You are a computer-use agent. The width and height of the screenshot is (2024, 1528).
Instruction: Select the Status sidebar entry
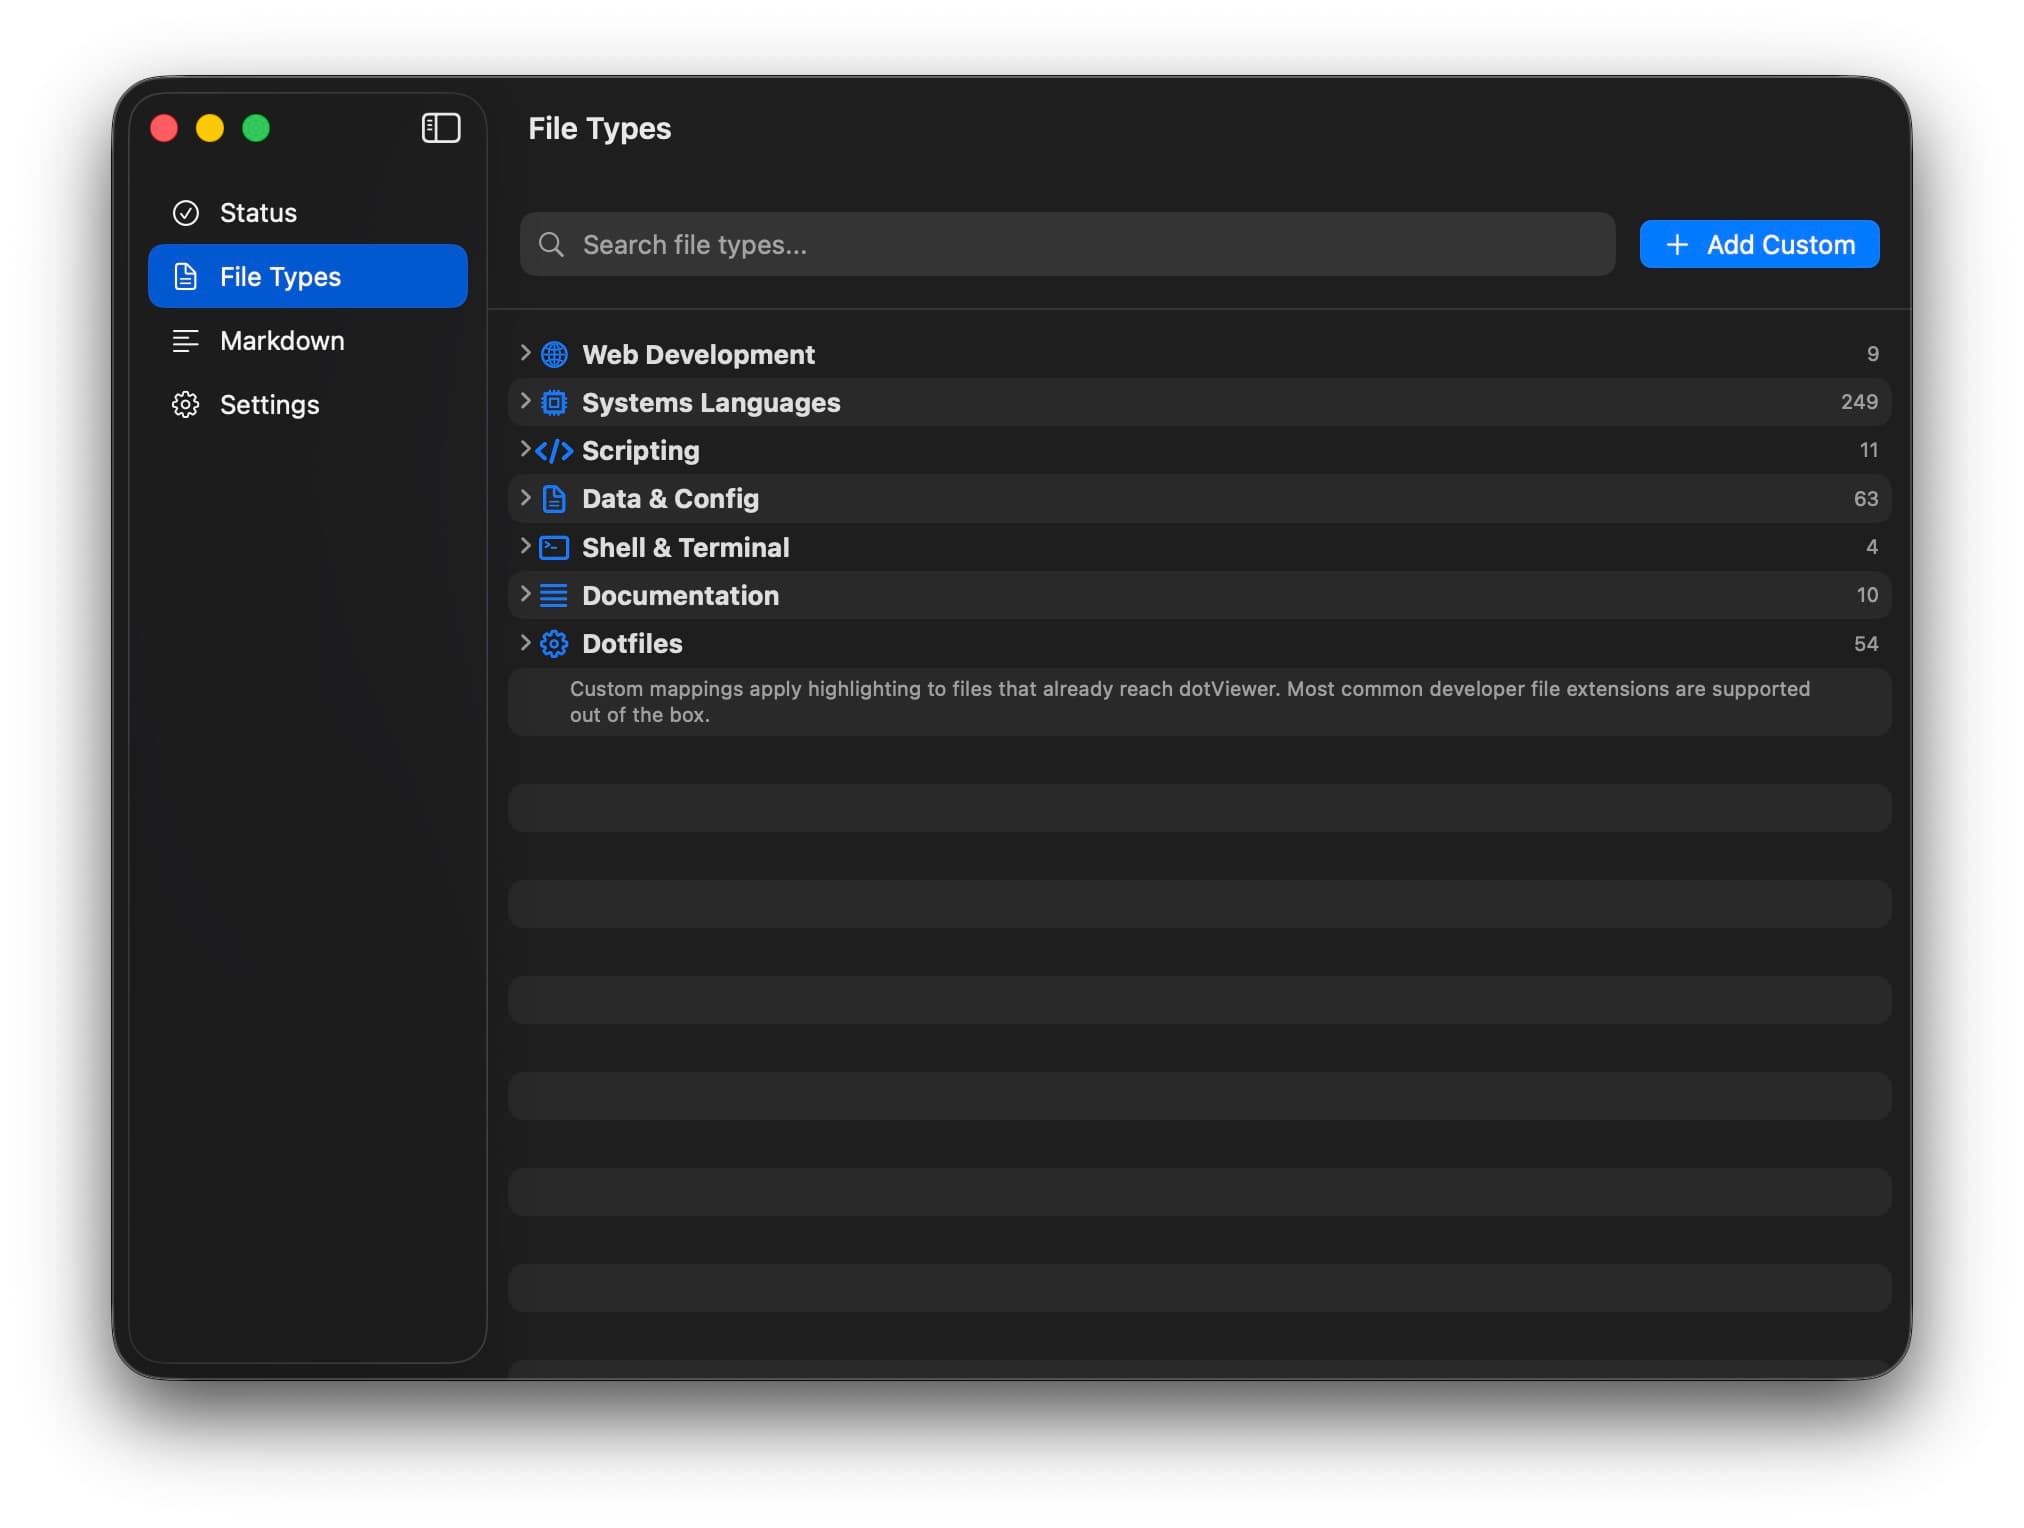coord(257,212)
